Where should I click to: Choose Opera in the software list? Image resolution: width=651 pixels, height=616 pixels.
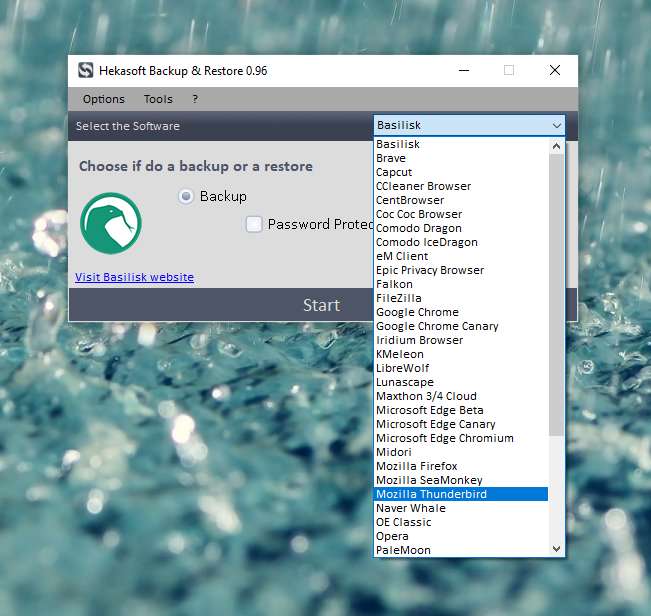pyautogui.click(x=461, y=536)
